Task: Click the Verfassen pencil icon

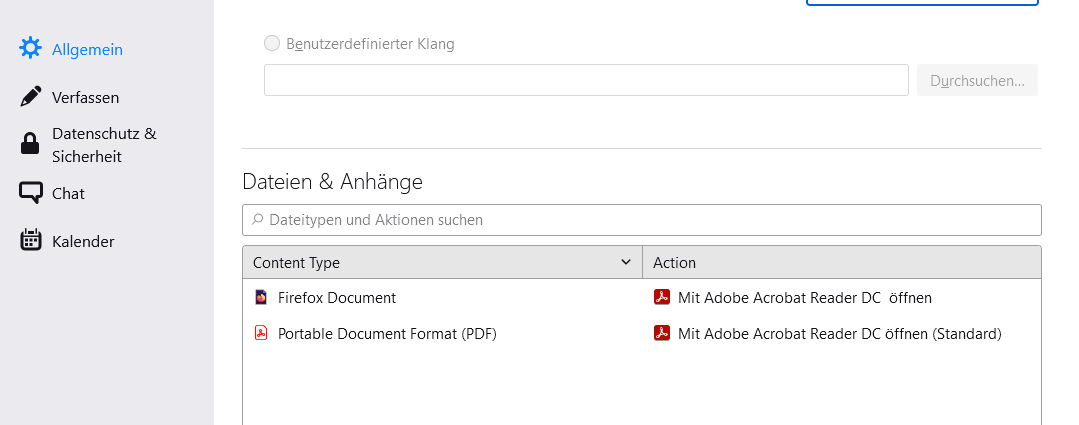Action: click(31, 97)
